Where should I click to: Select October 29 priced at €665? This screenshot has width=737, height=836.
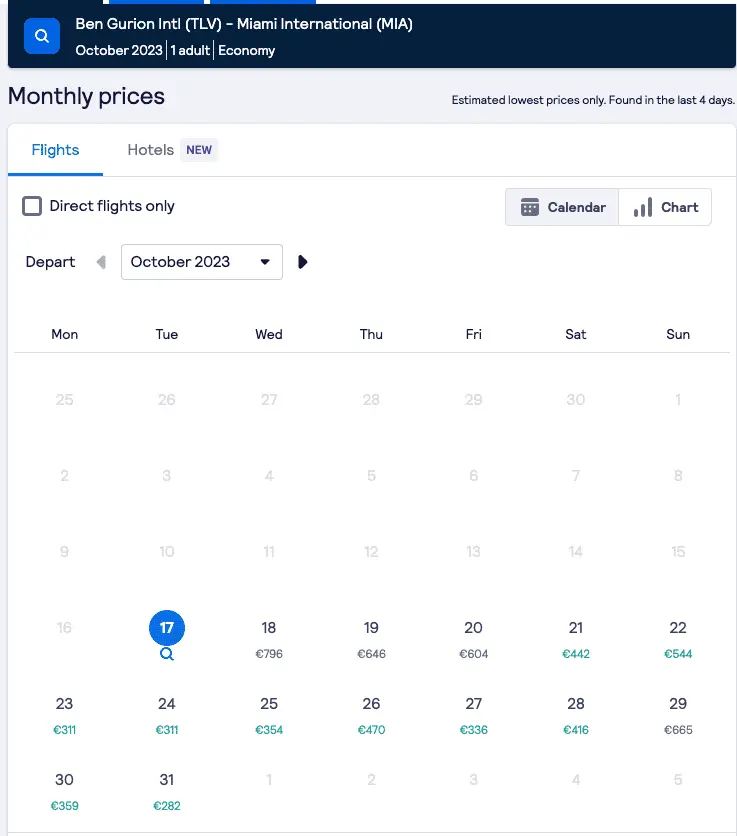[678, 714]
